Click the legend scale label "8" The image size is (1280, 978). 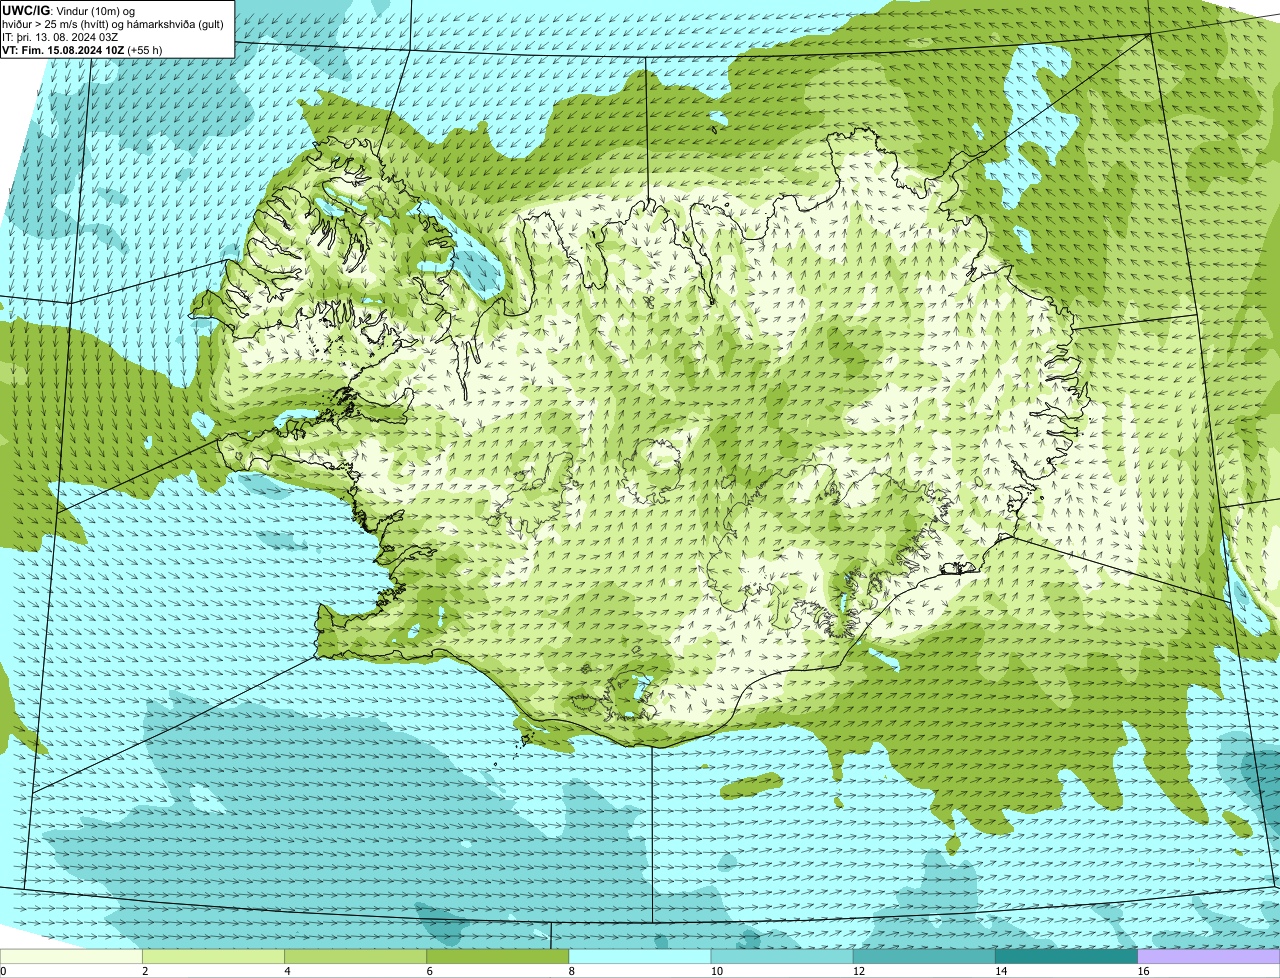coord(571,971)
